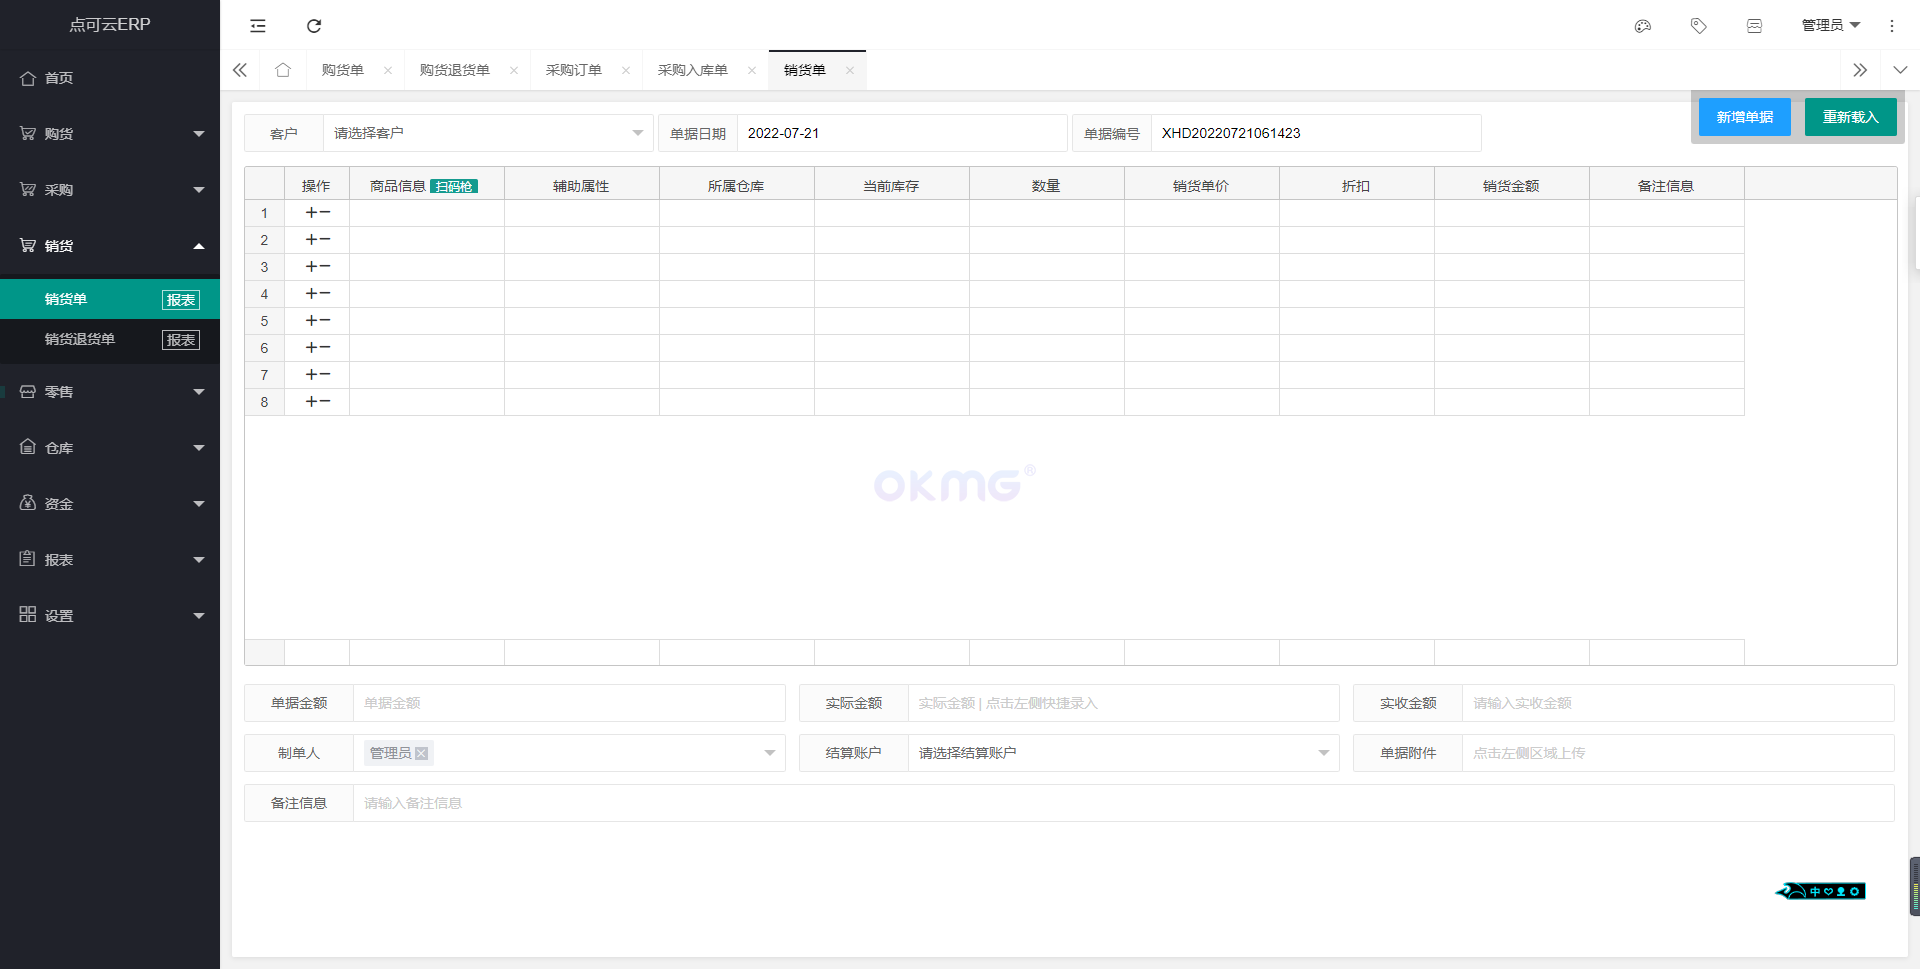Image resolution: width=1920 pixels, height=969 pixels.
Task: Click the tag icon in header
Action: [1698, 26]
